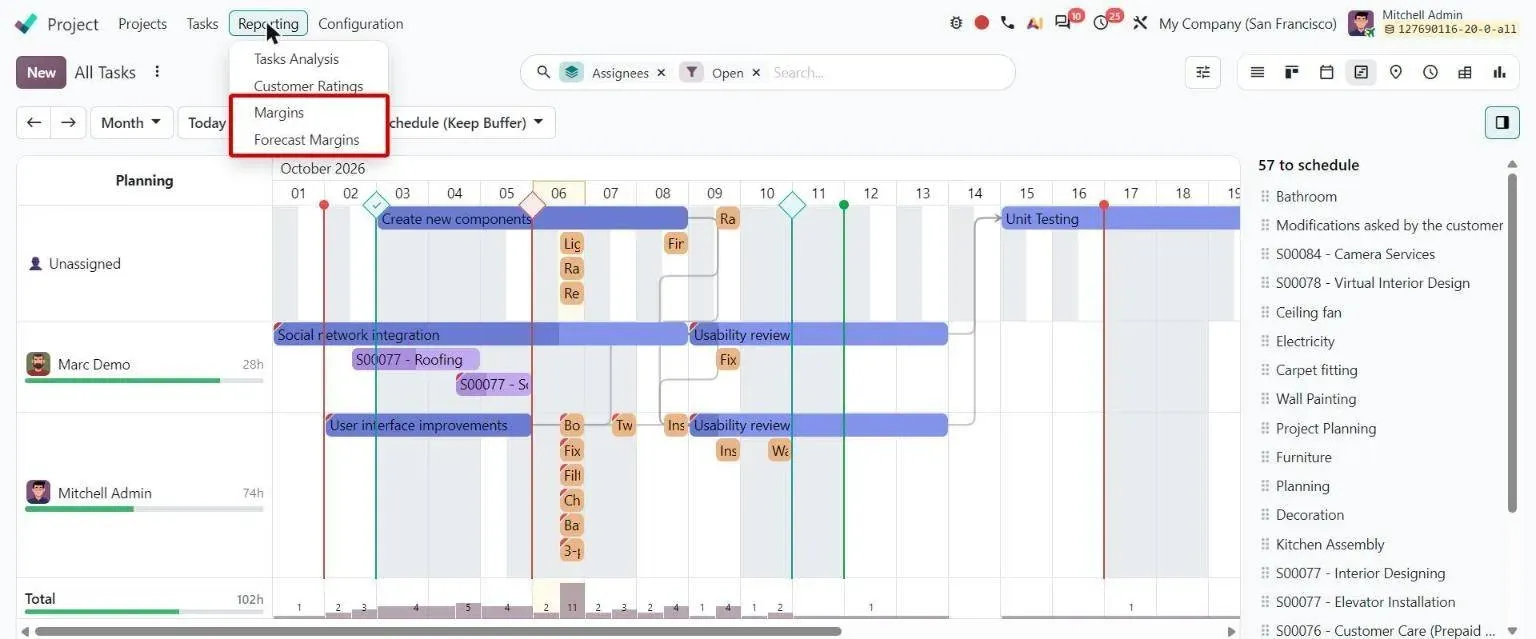Switch to Graph view bar icon
The image size is (1536, 639).
[1499, 72]
